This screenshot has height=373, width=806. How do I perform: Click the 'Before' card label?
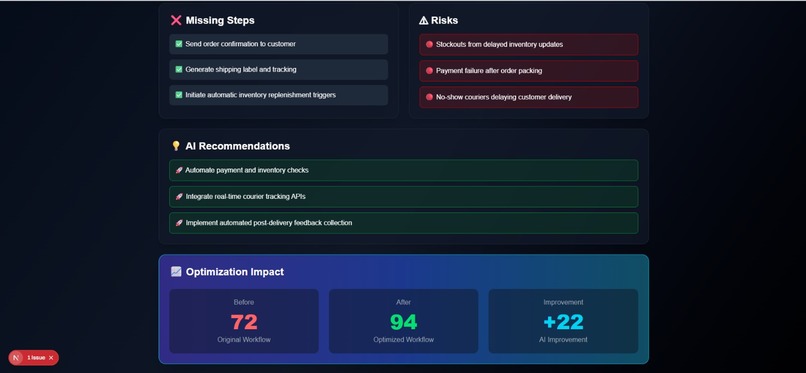[x=244, y=302]
